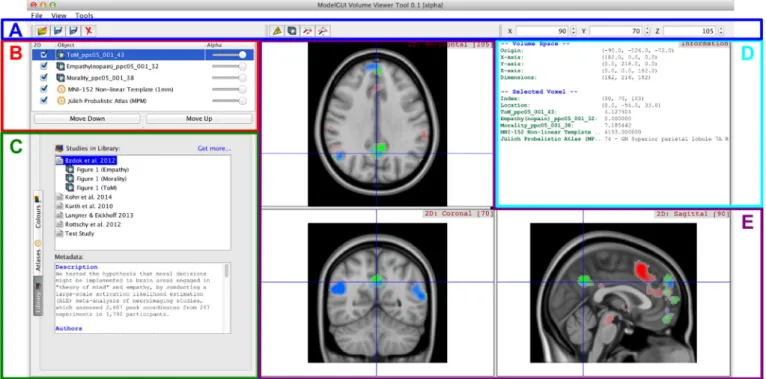
Task: Click the X coordinate stepper arrows
Action: tap(574, 31)
